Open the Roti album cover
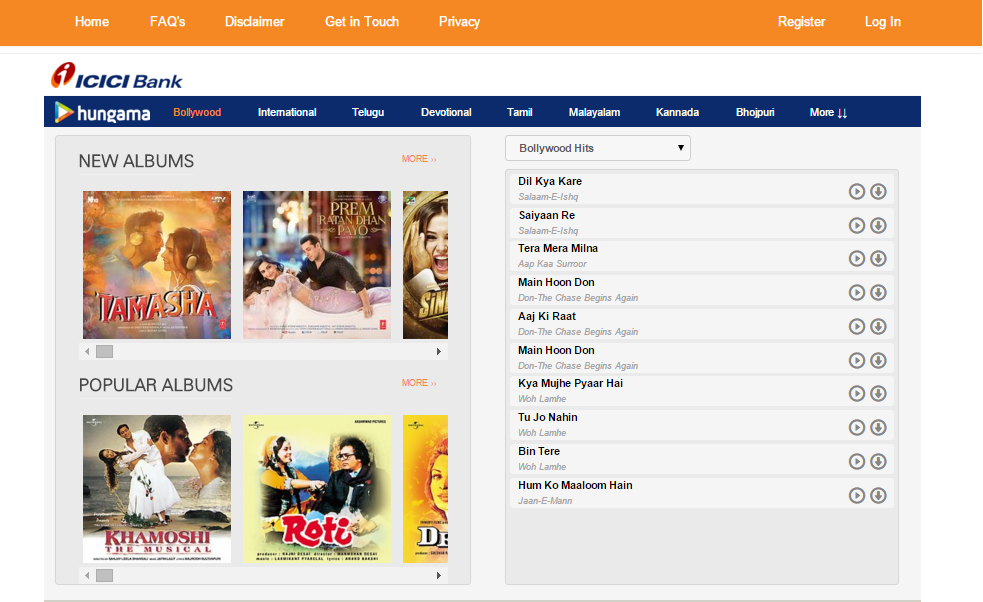Screen dimensions: 983x602 [x=317, y=488]
